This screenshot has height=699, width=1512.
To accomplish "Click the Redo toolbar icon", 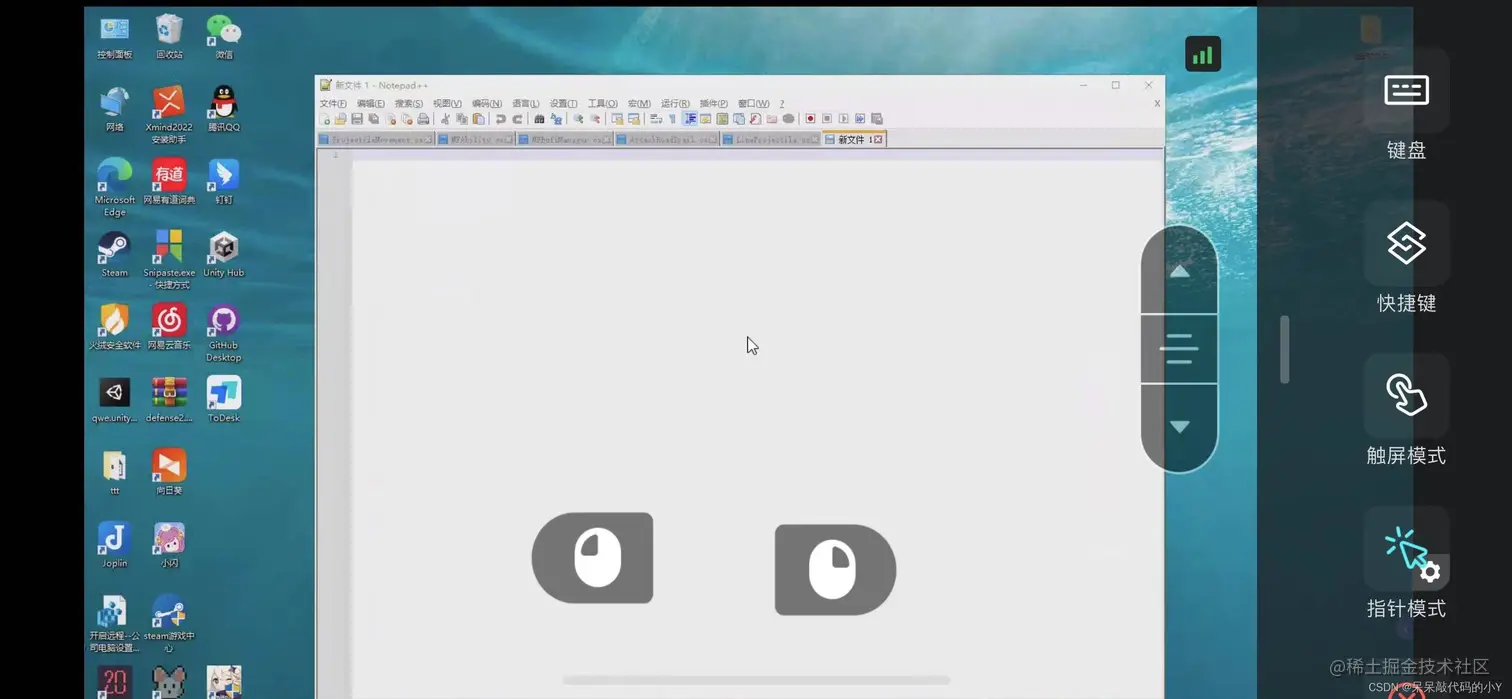I will click(x=518, y=119).
